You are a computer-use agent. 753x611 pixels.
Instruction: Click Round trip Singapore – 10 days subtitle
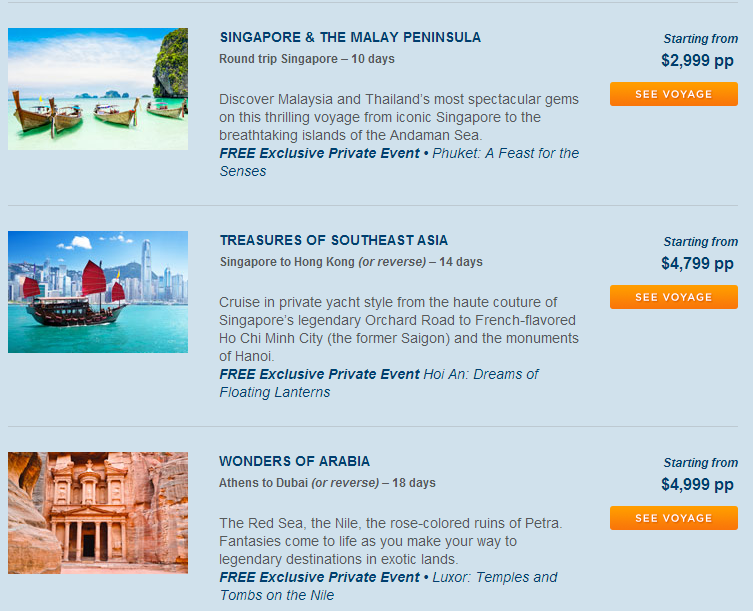(x=307, y=59)
